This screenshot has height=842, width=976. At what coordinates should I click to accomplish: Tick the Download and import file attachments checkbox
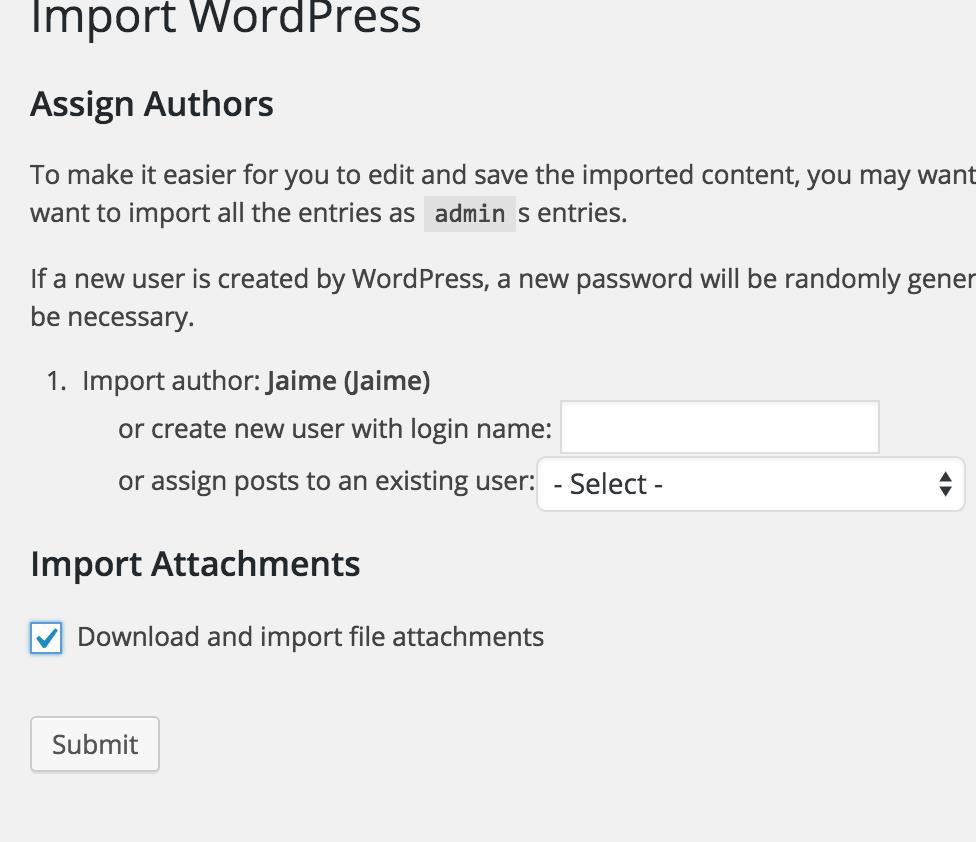tap(46, 638)
